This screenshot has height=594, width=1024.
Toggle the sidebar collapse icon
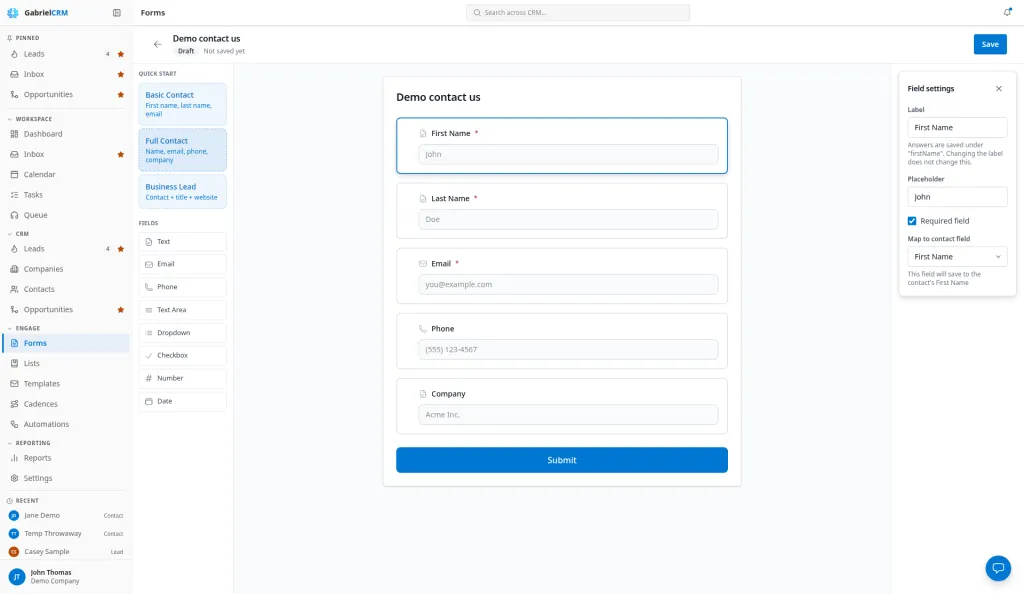tap(117, 12)
